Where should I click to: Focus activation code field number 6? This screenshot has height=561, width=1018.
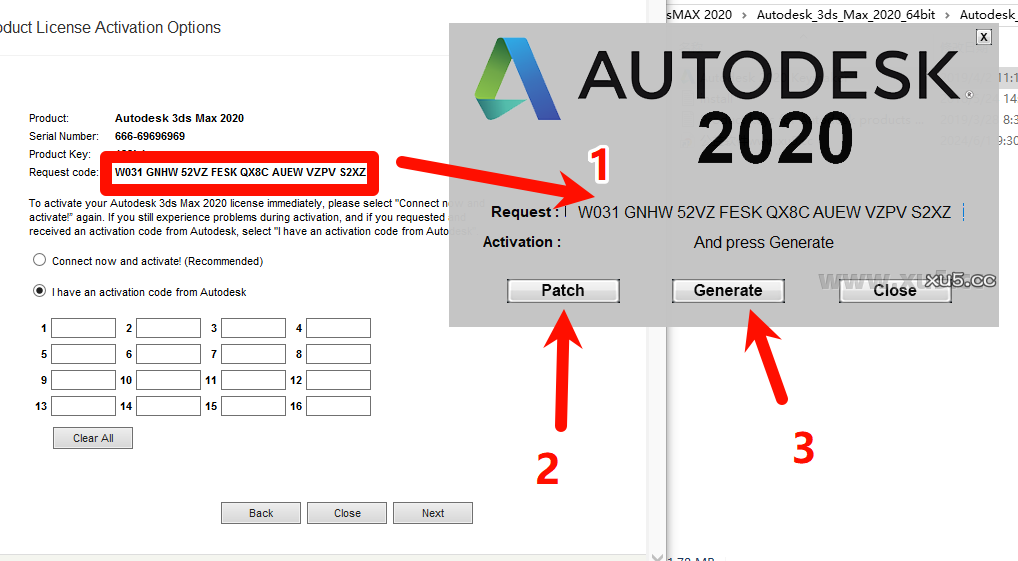click(168, 354)
